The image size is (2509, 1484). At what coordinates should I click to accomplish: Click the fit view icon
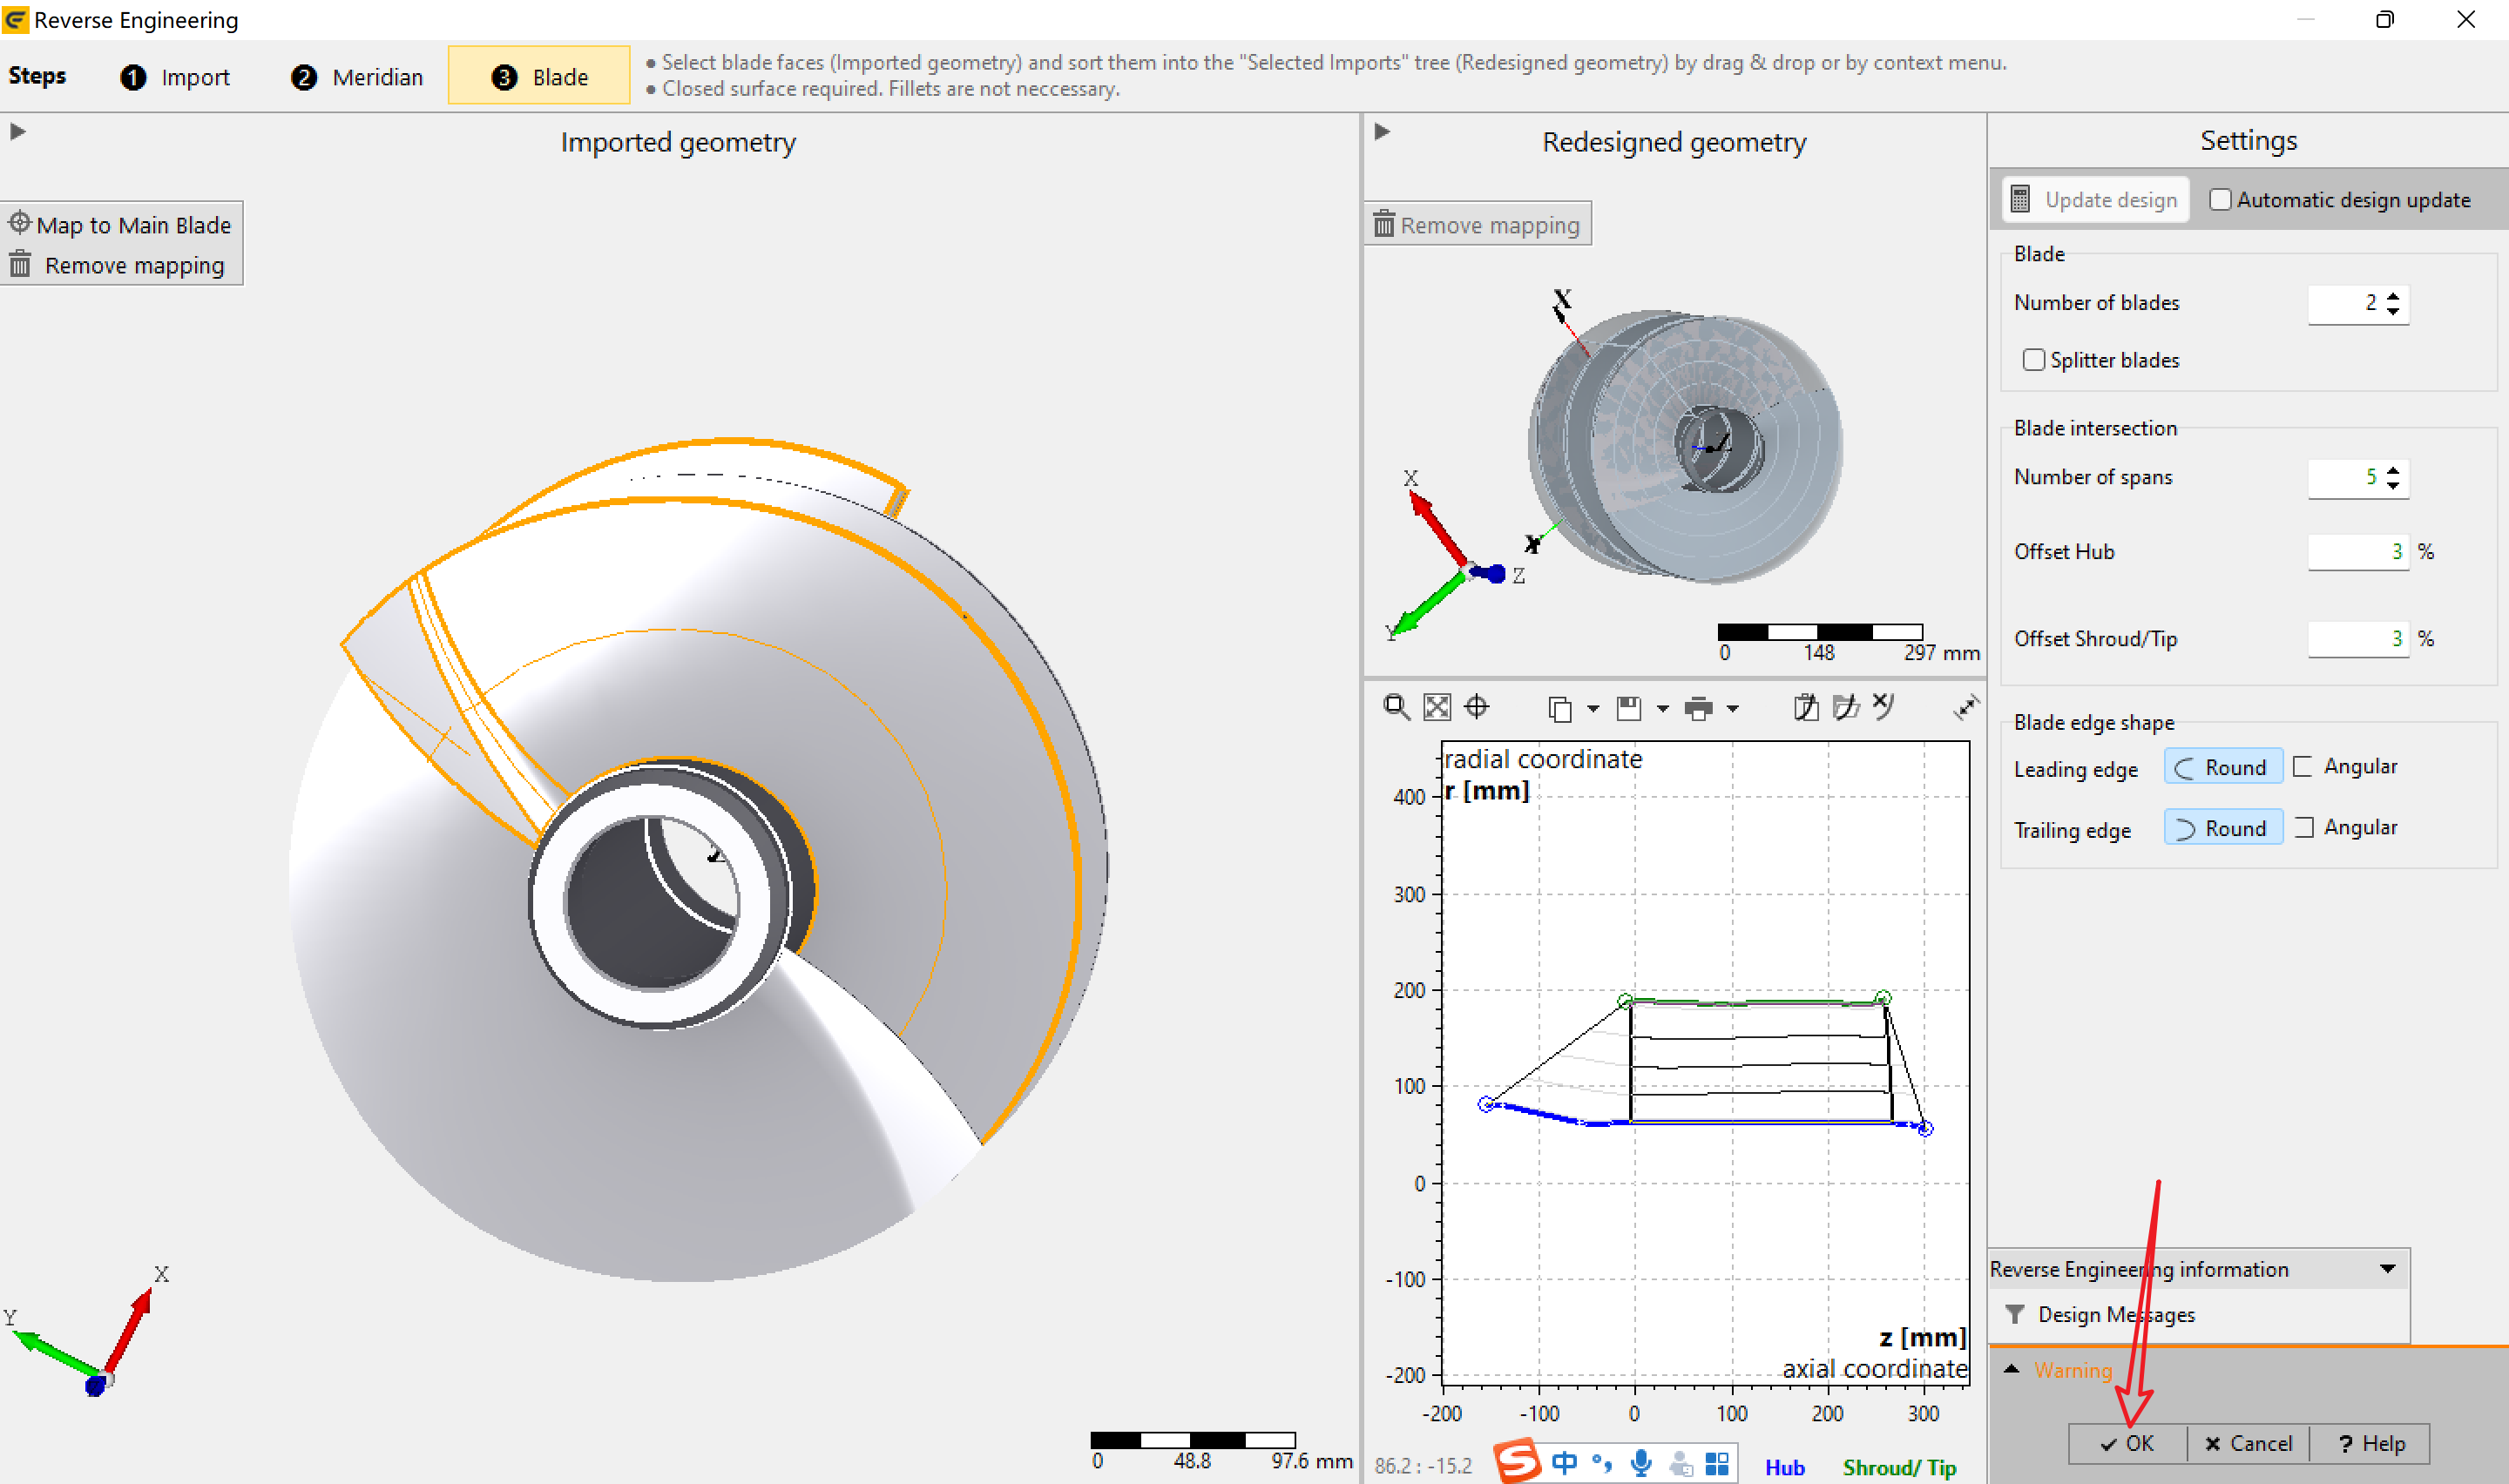click(x=1437, y=708)
